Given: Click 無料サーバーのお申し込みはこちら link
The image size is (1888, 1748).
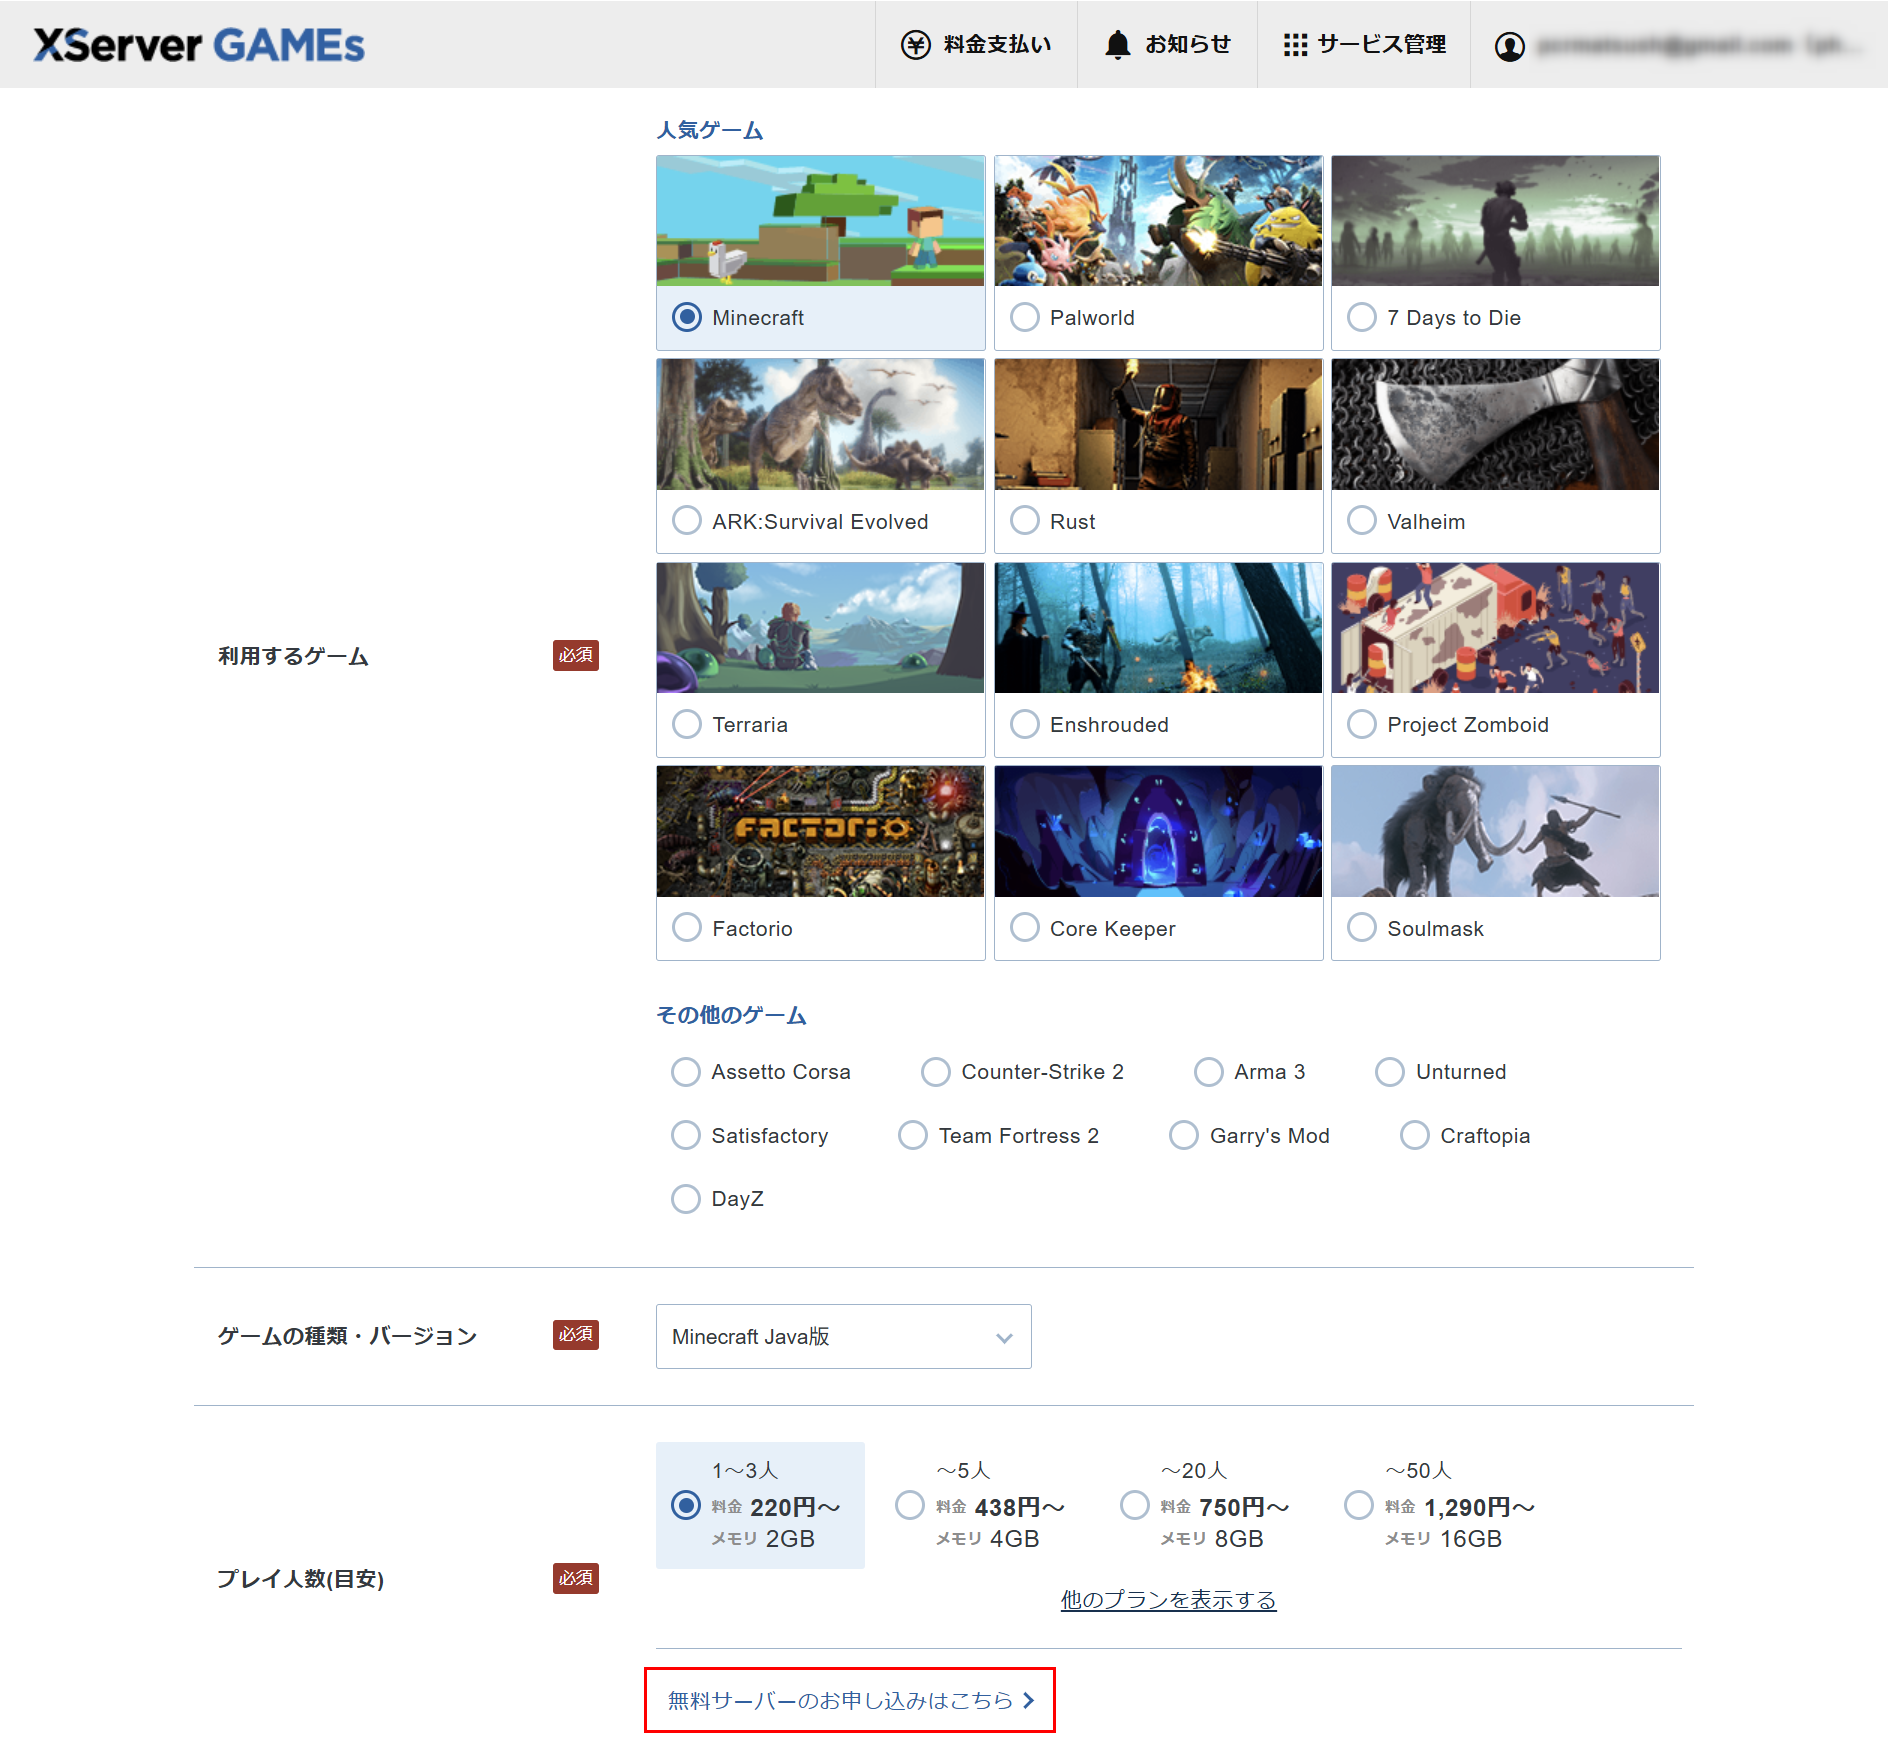Looking at the screenshot, I should point(849,1699).
